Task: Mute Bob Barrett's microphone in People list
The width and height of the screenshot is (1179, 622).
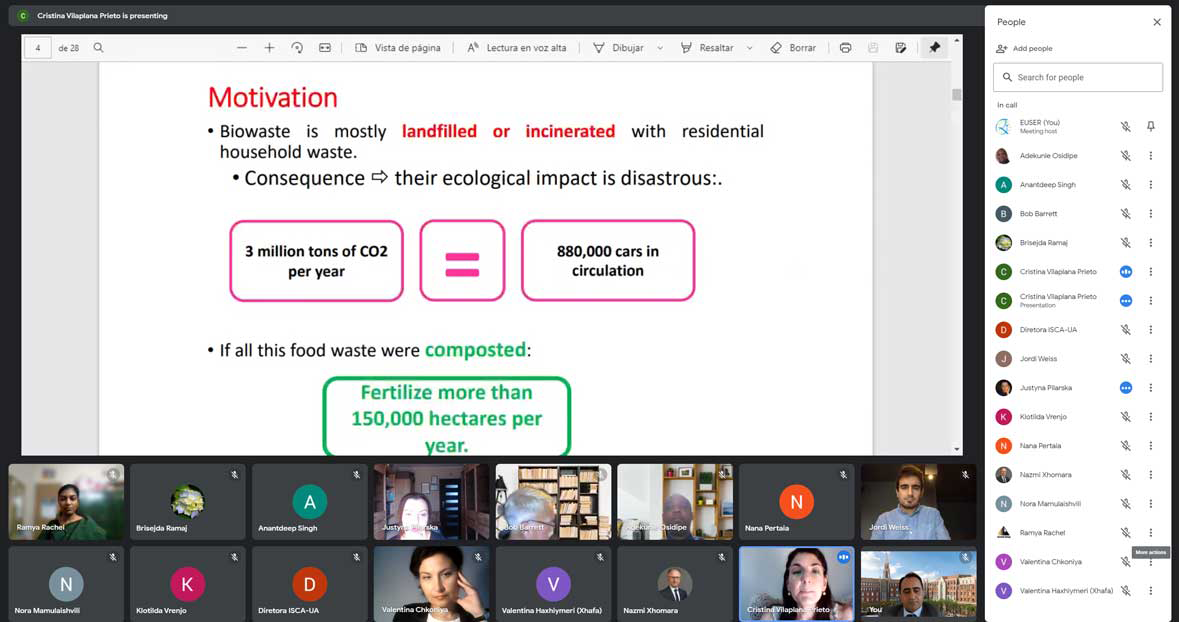Action: coord(1125,214)
